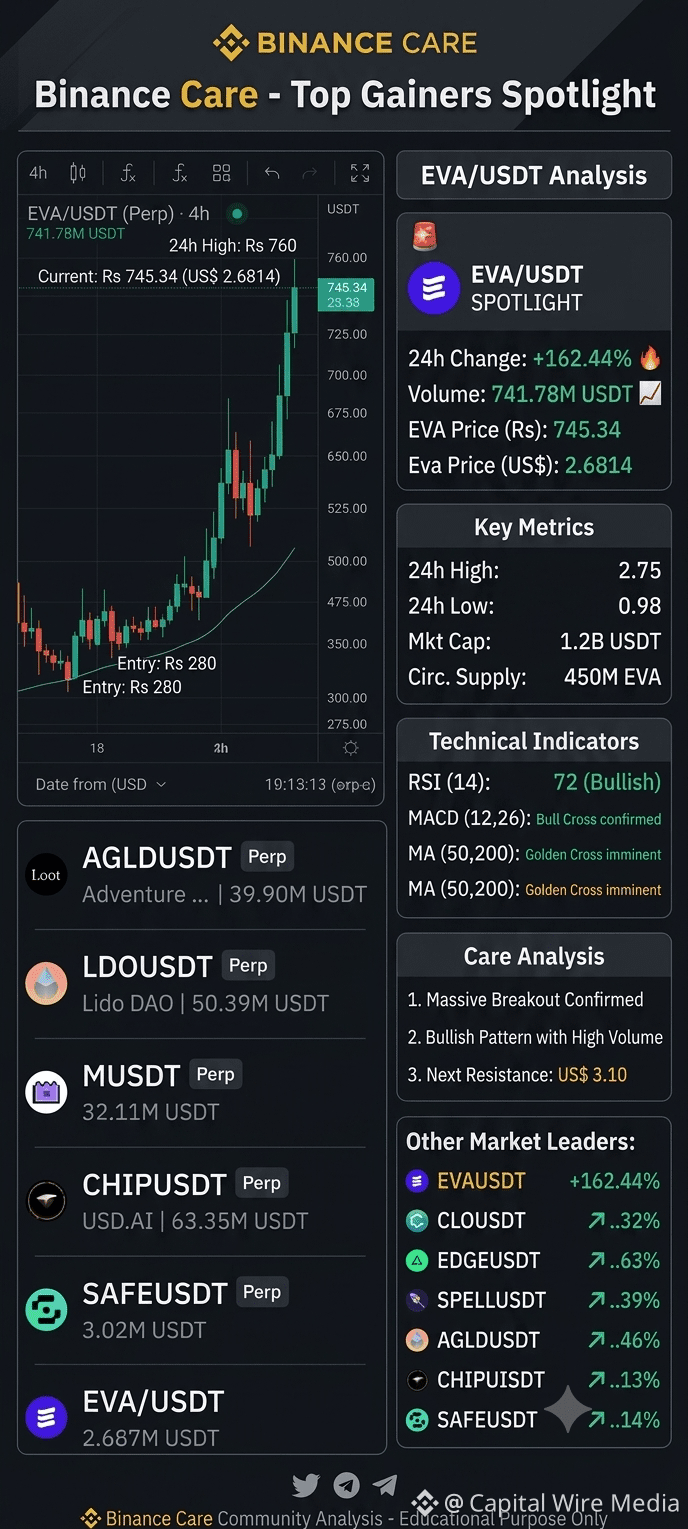This screenshot has width=688, height=1529.
Task: Click the SAFEUSDT green logo in list
Action: [x=46, y=1310]
